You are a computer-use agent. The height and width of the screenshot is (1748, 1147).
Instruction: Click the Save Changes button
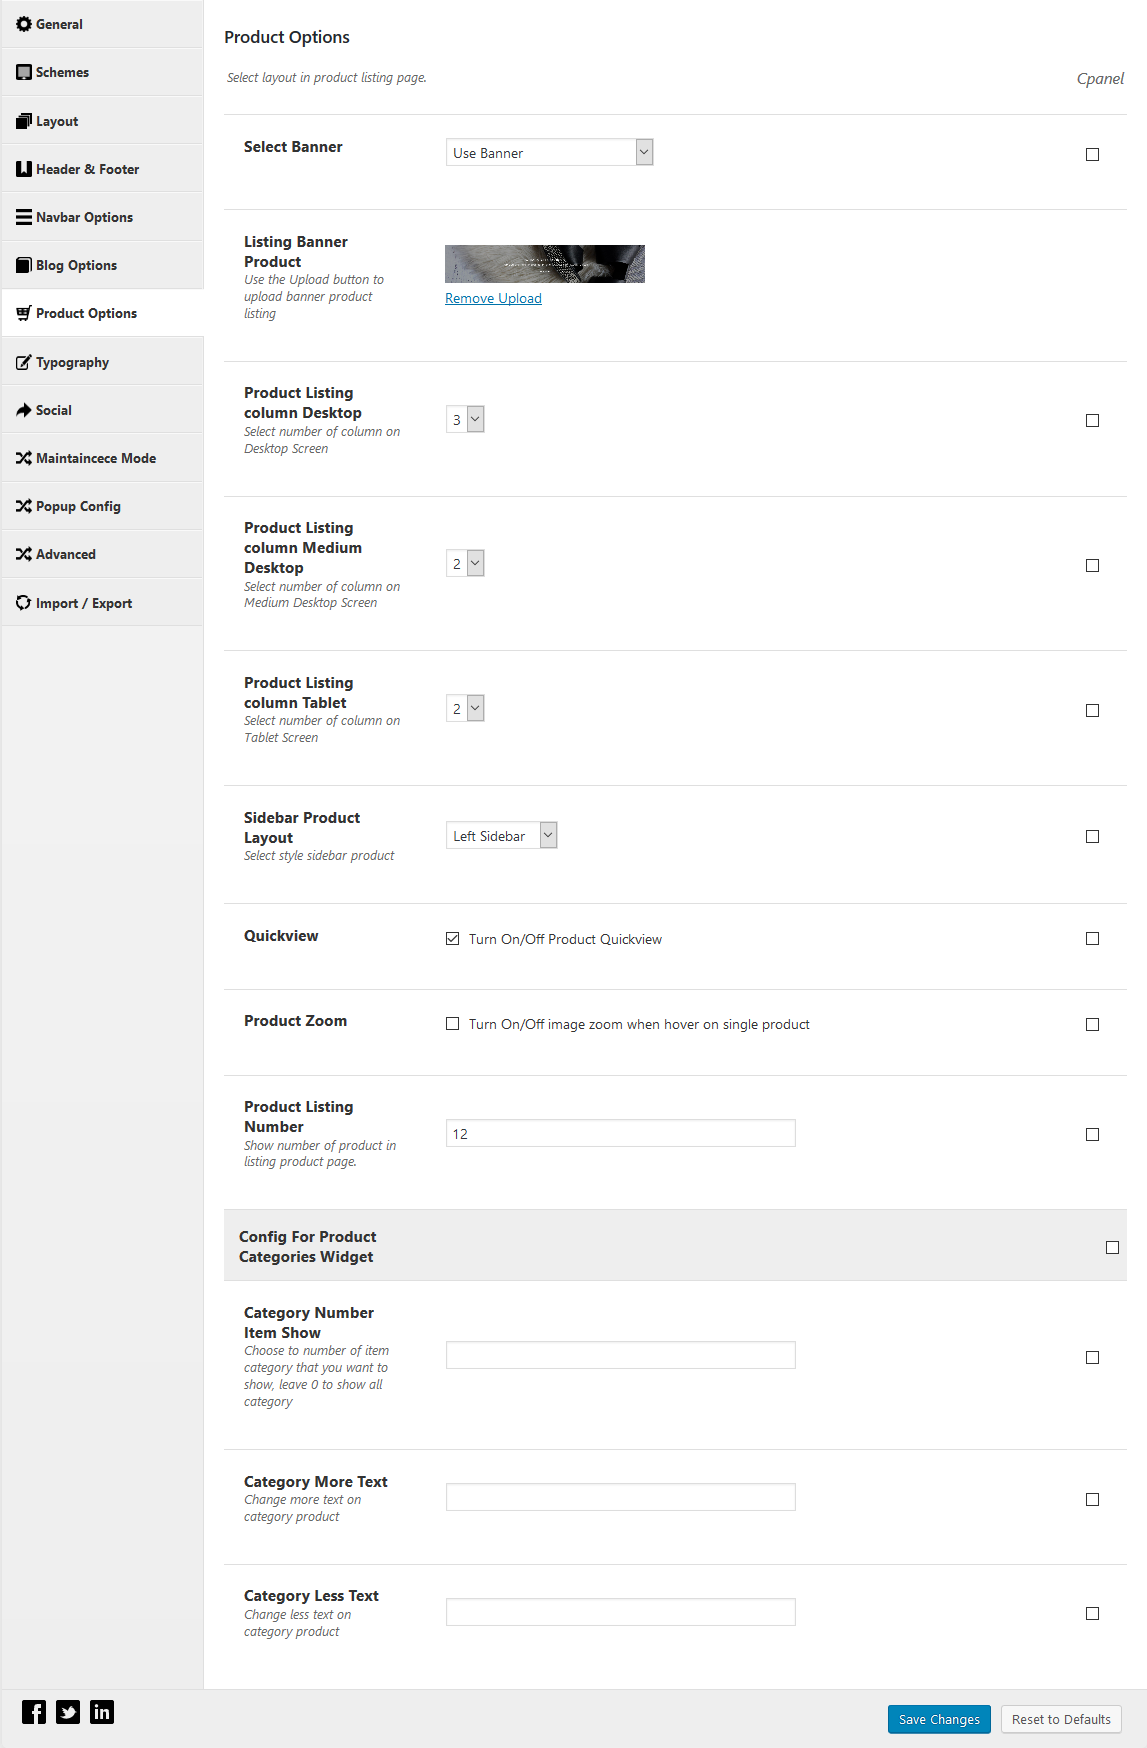click(939, 1719)
